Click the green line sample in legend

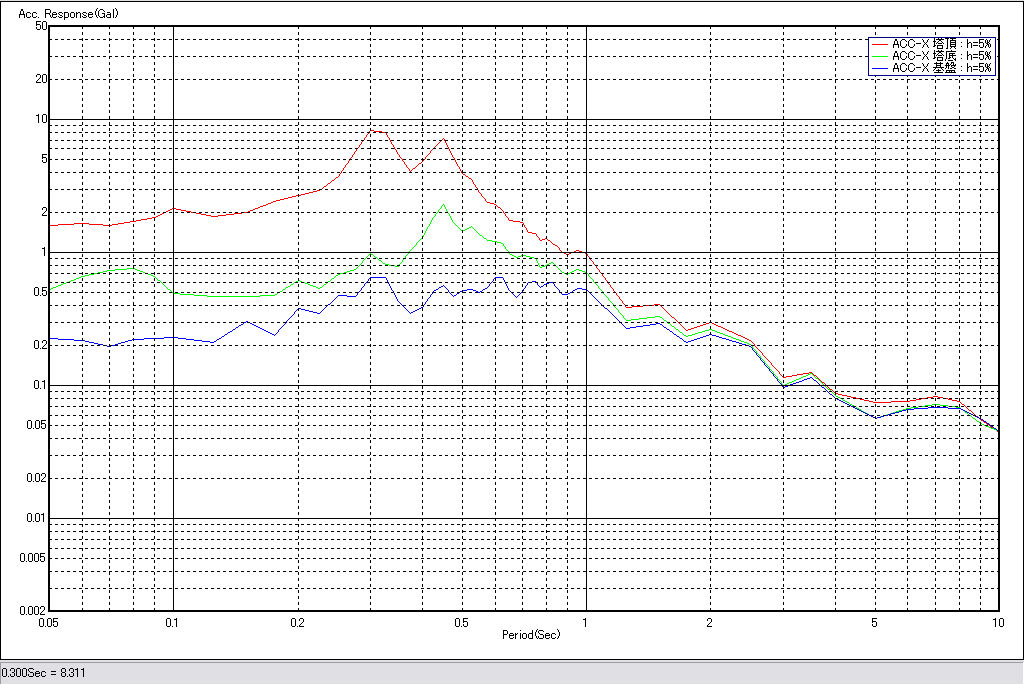[x=879, y=56]
